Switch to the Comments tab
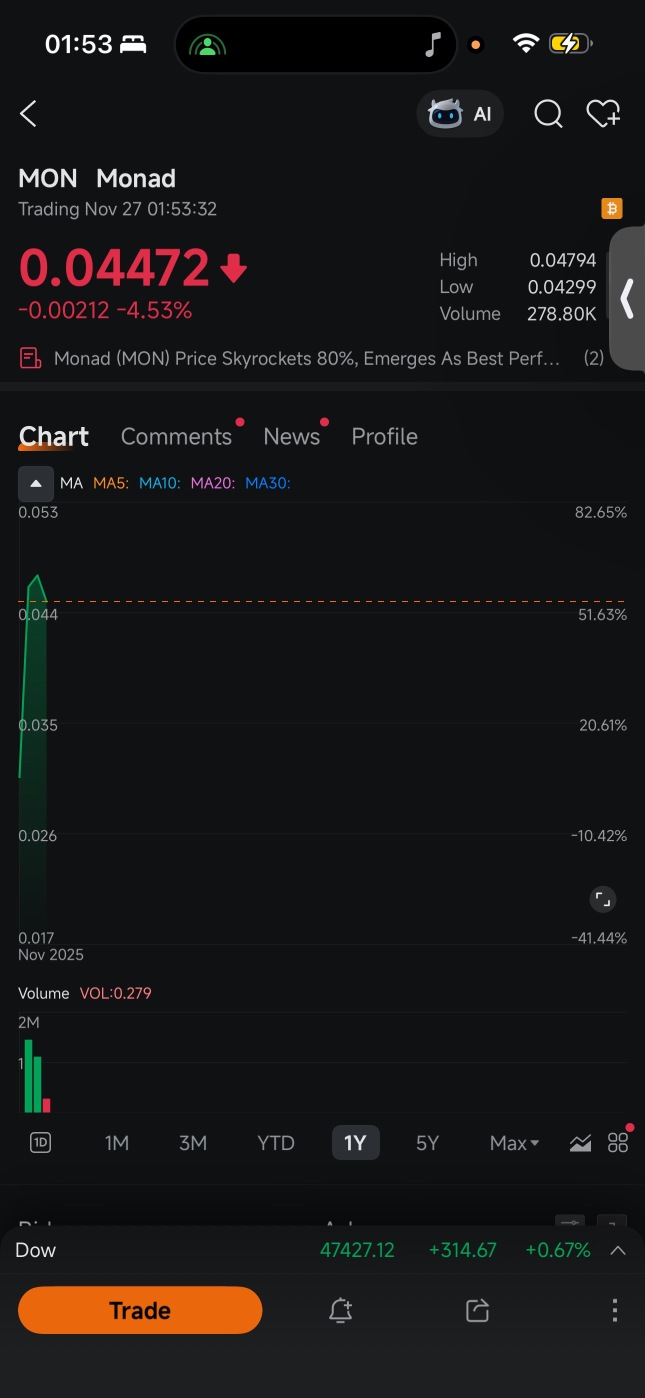This screenshot has height=1398, width=645. pyautogui.click(x=176, y=437)
